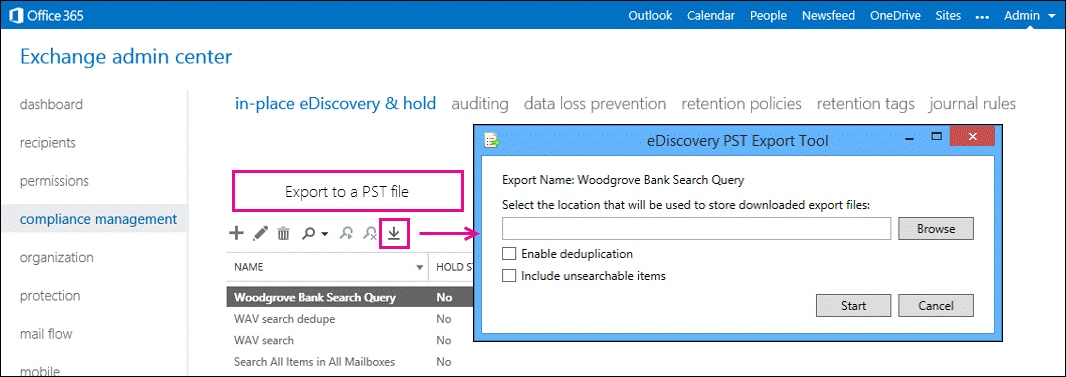Check Include unsearchable items
1066x377 pixels.
coord(509,276)
